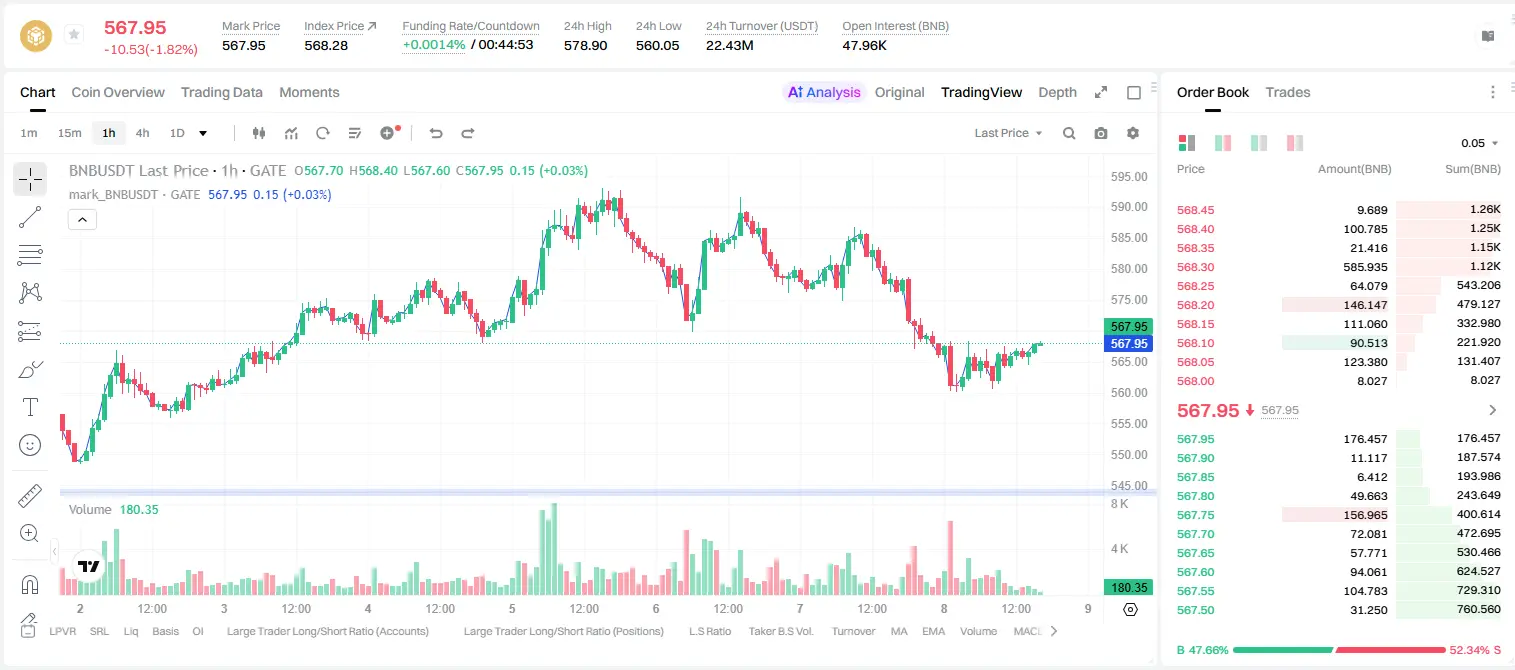Open the Coin Overview tab
The image size is (1515, 670).
118,92
